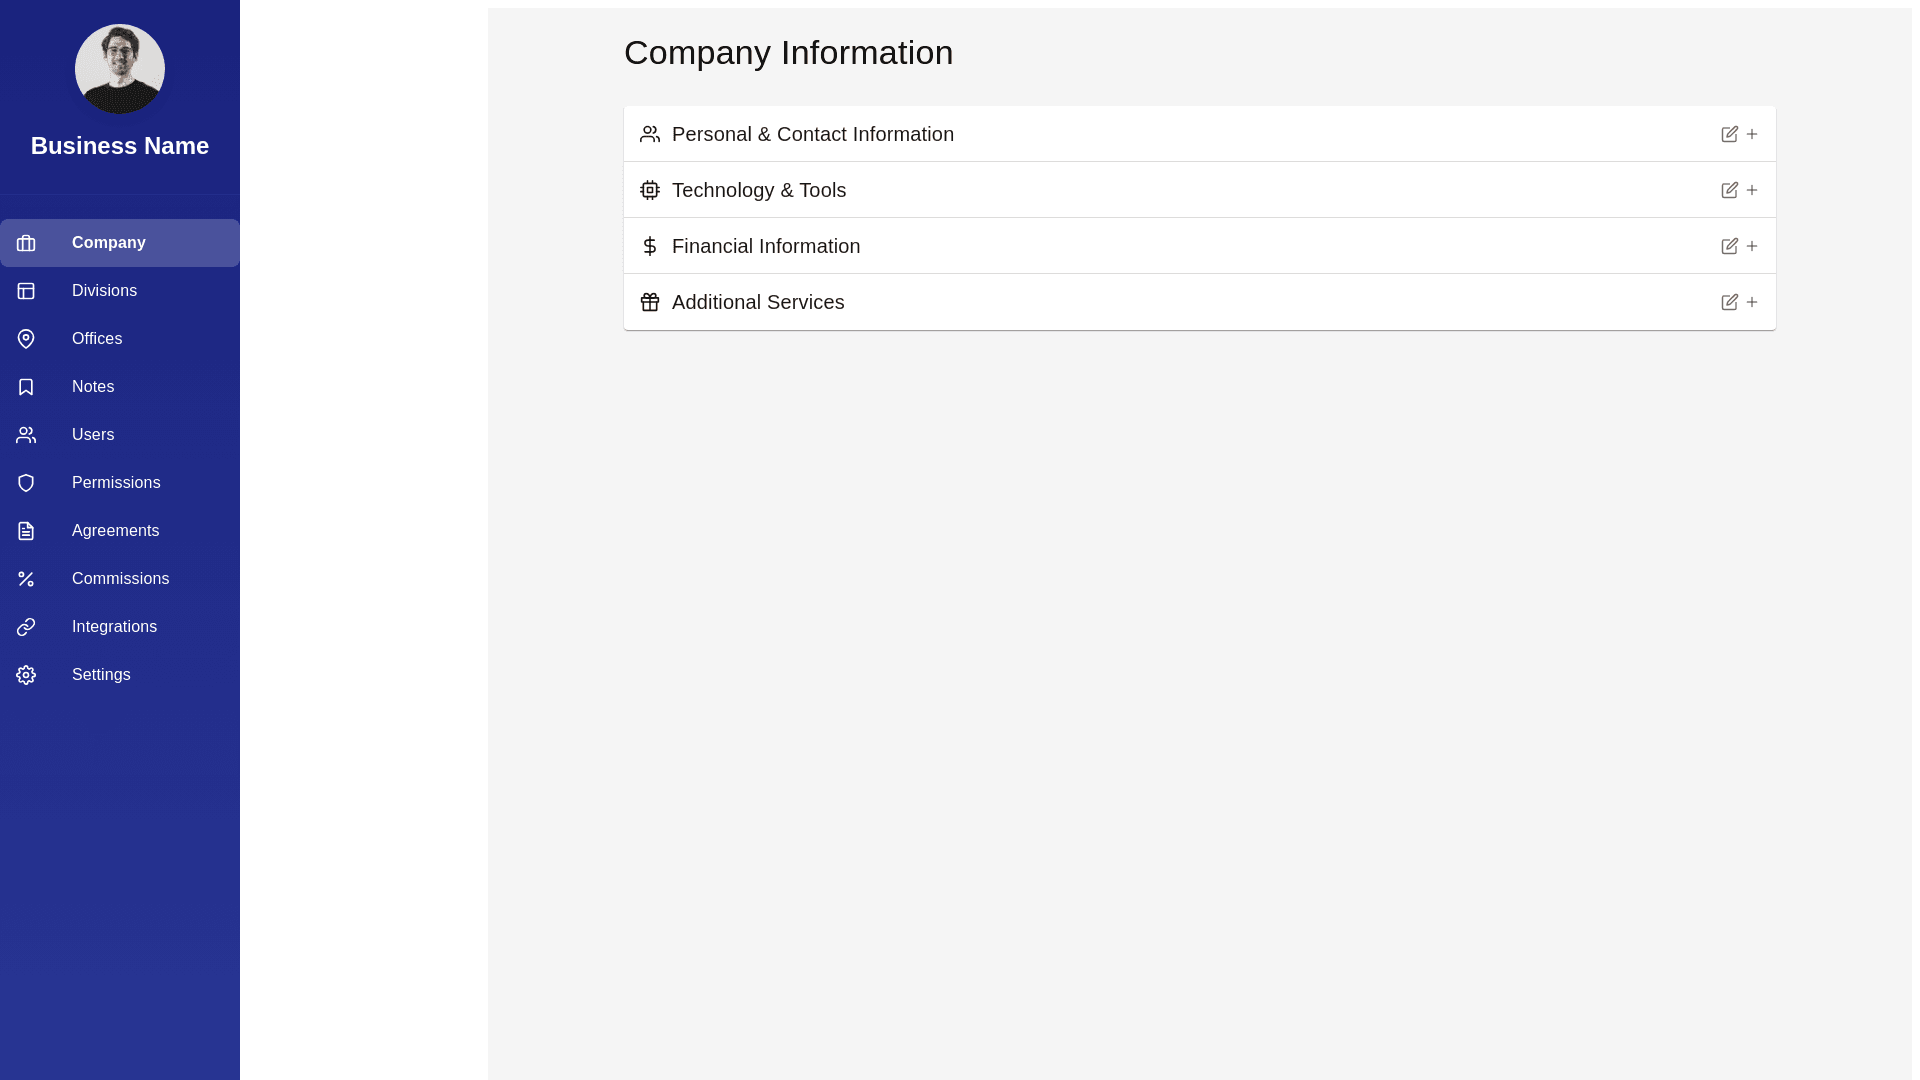Expand Technology & Tools section
Viewport: 1920px width, 1080px height.
click(758, 190)
